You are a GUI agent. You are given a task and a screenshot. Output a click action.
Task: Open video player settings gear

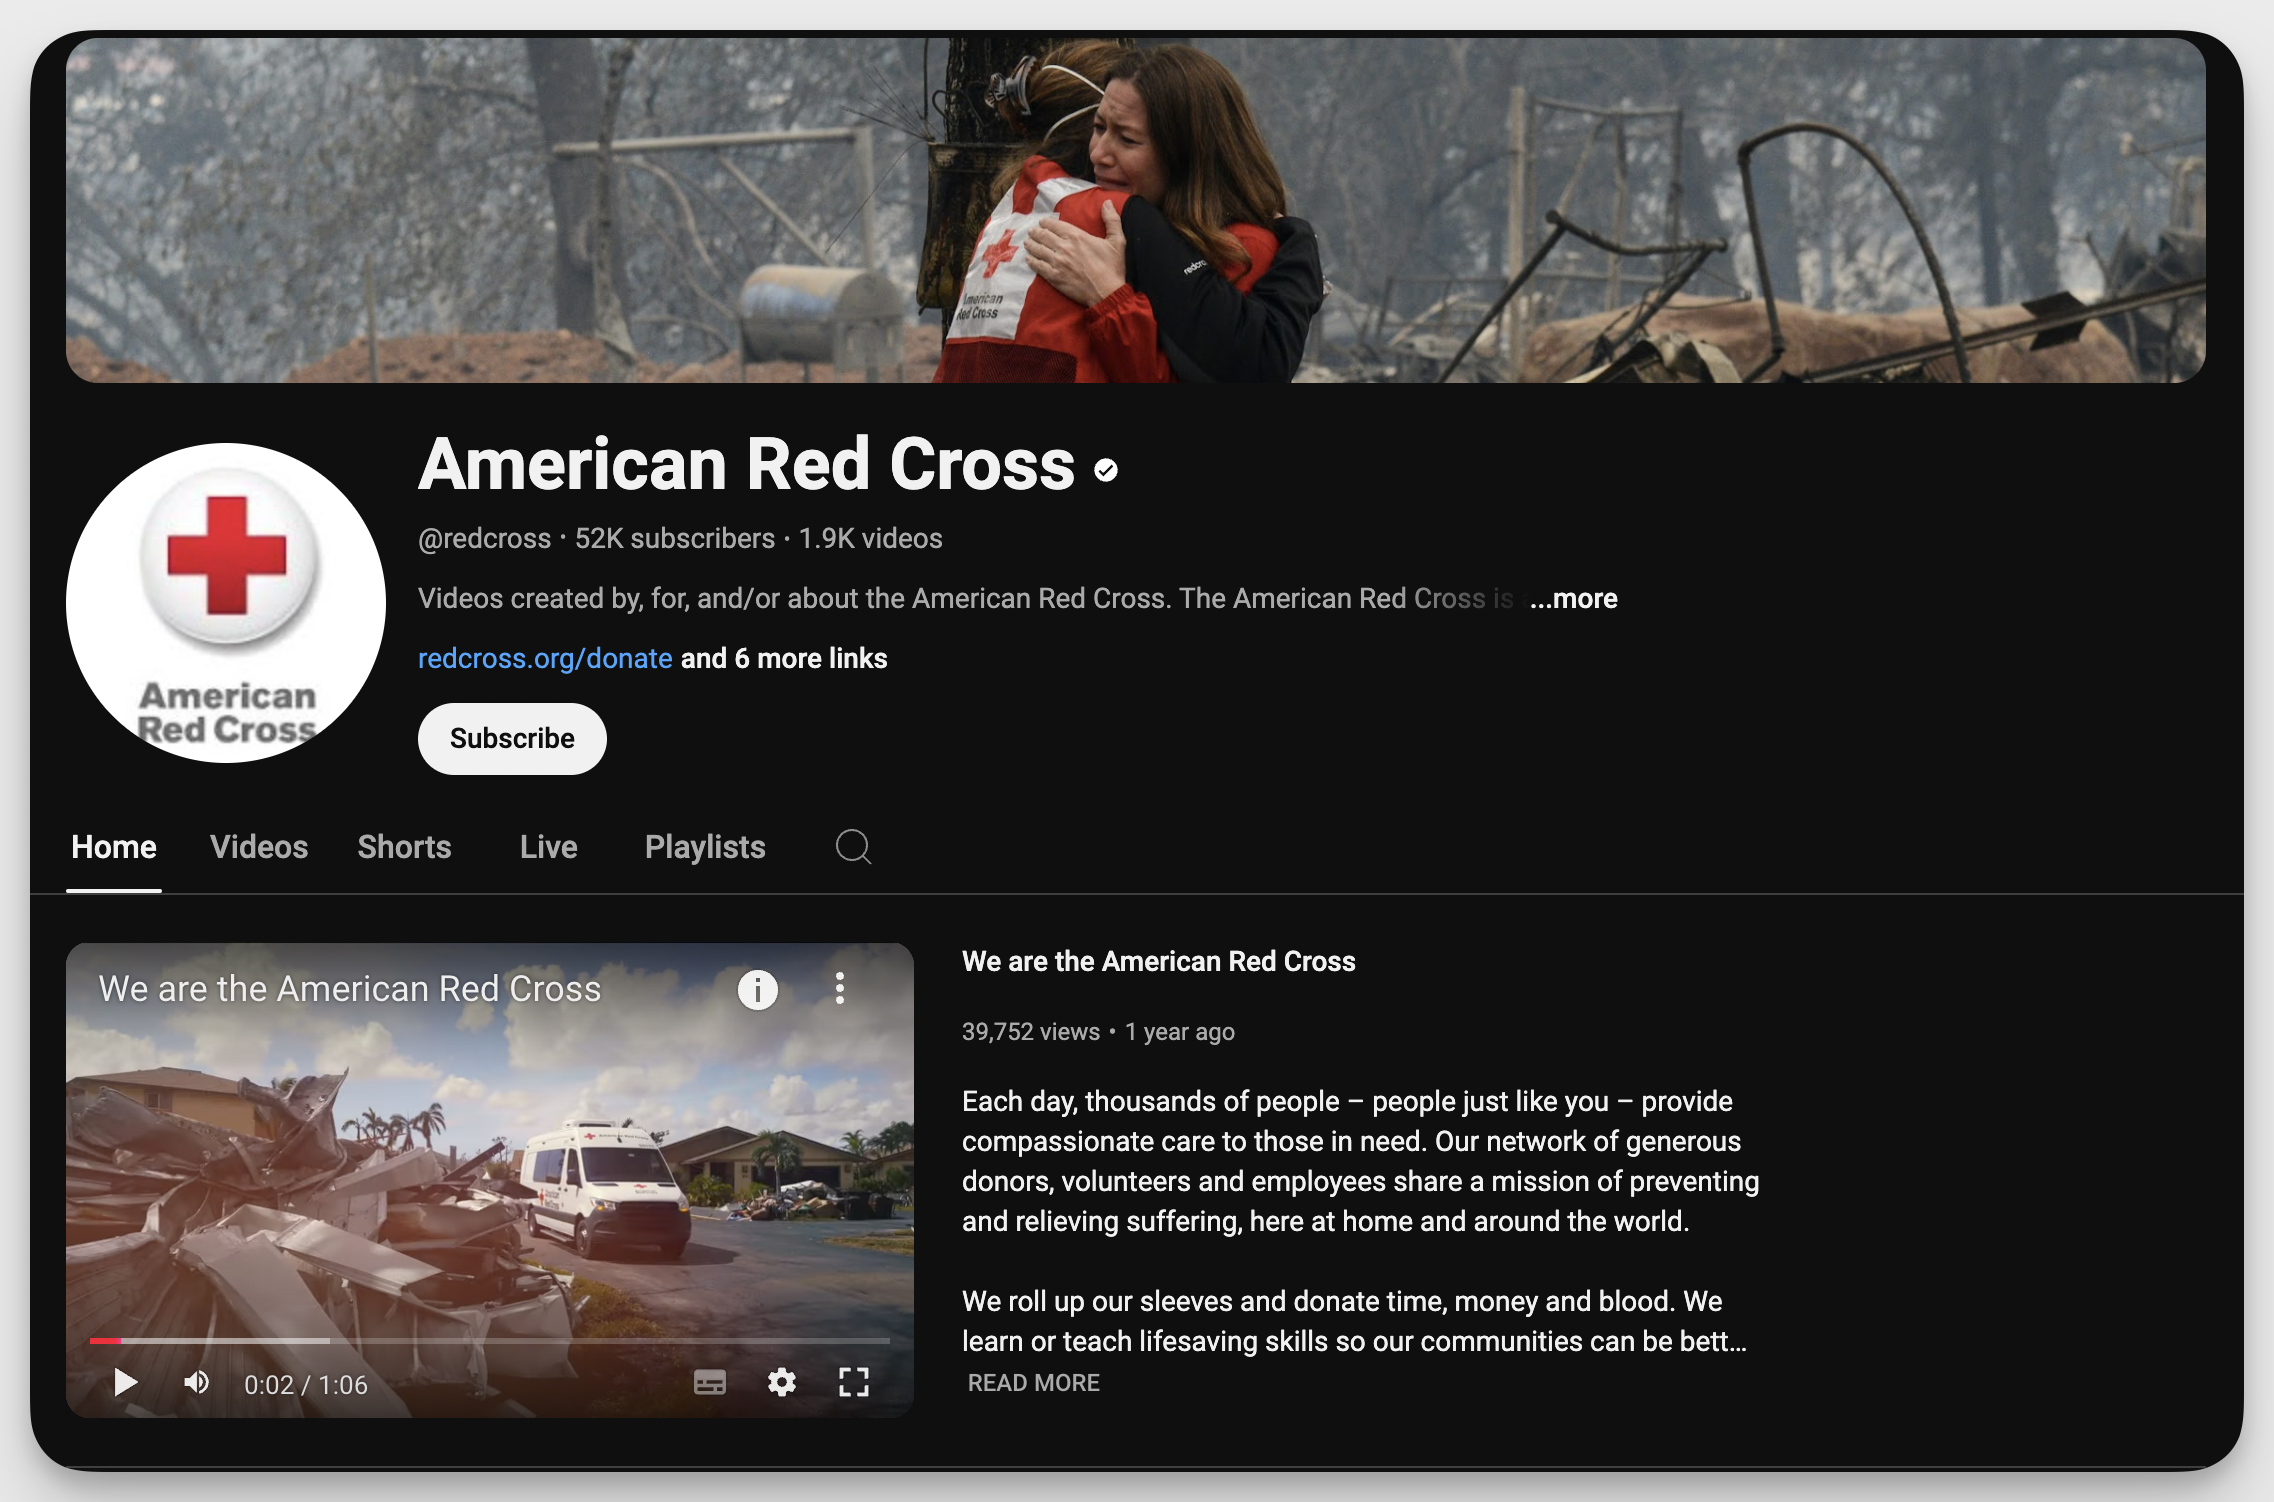[782, 1383]
